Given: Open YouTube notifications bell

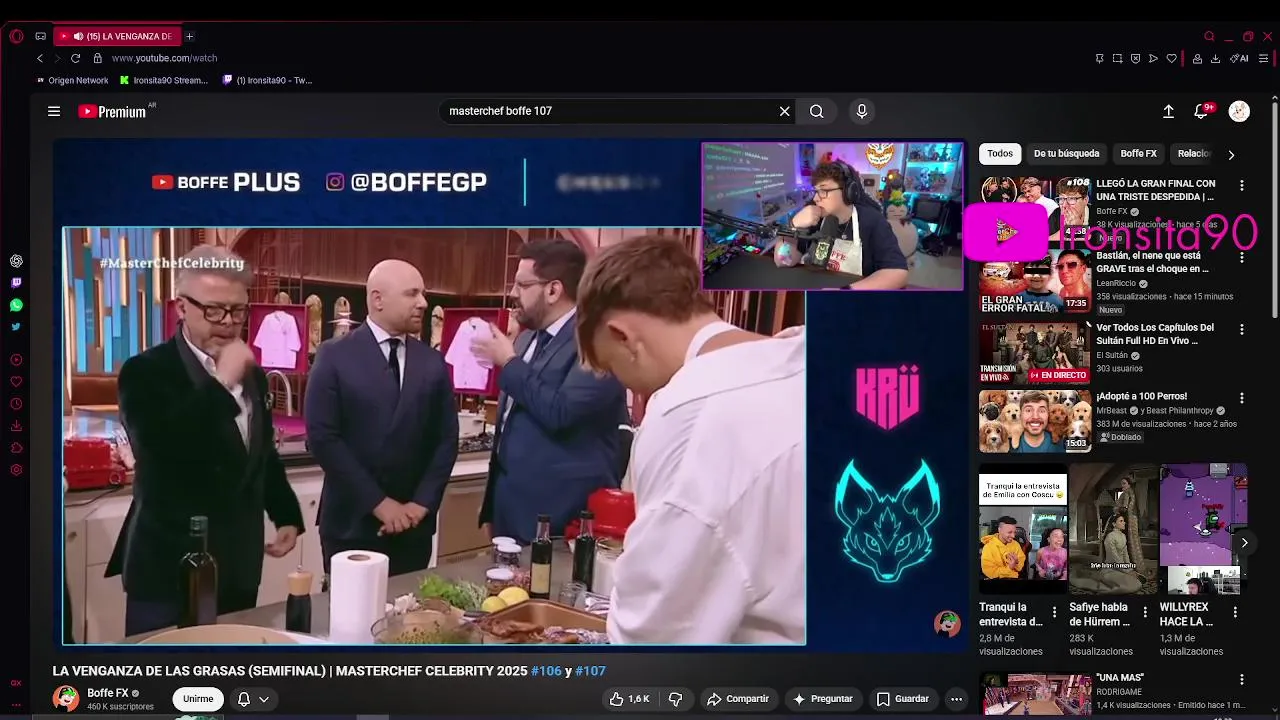Looking at the screenshot, I should 1202,111.
